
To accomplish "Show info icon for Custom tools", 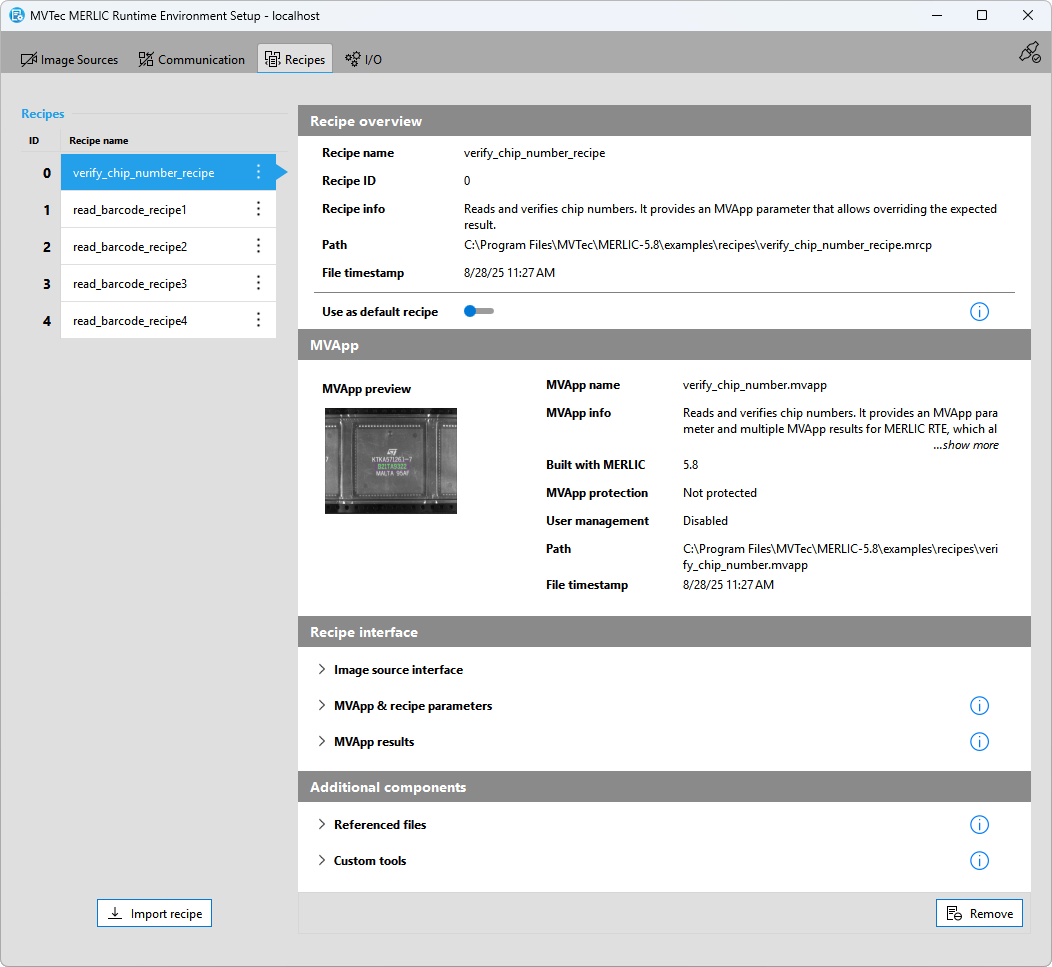I will click(x=979, y=861).
